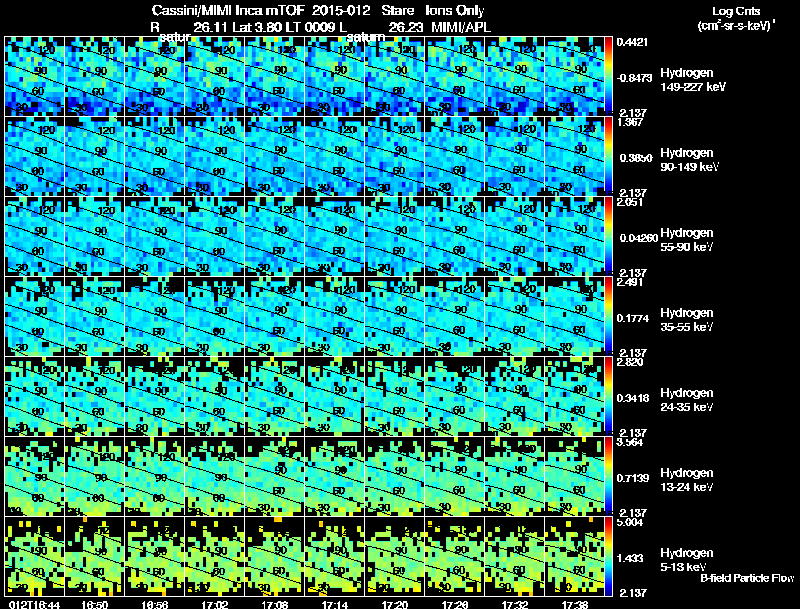This screenshot has width=800, height=609.
Task: Click the color bar for Hydrogen 35-55 keV
Action: click(608, 316)
